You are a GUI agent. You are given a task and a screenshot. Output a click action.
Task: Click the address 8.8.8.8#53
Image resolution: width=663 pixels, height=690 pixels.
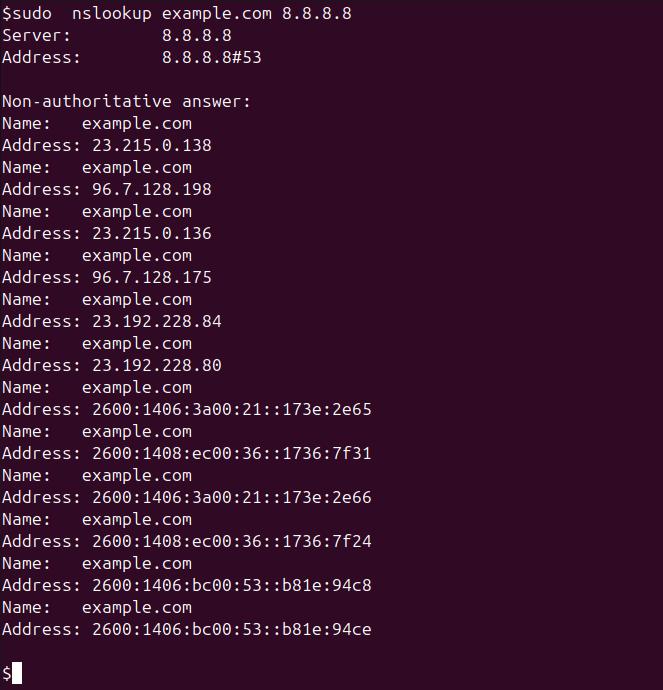pyautogui.click(x=211, y=58)
